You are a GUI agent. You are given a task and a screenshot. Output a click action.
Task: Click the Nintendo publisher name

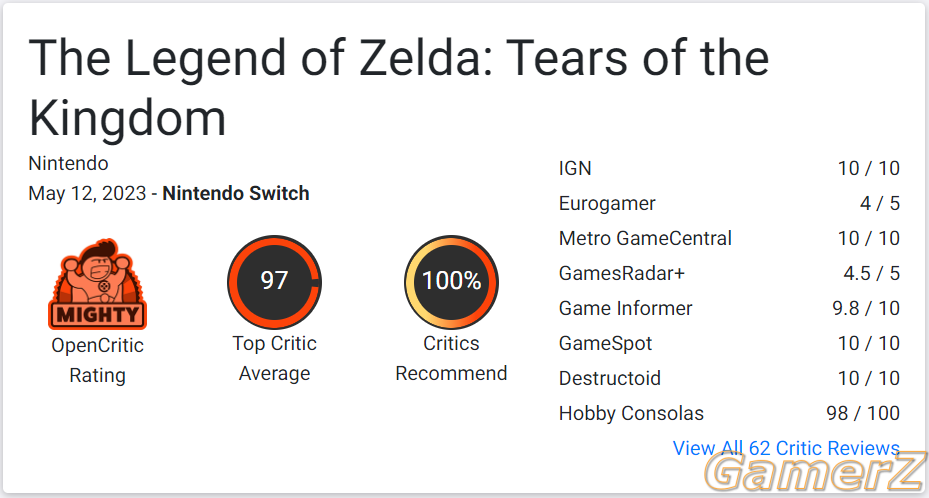(x=68, y=163)
